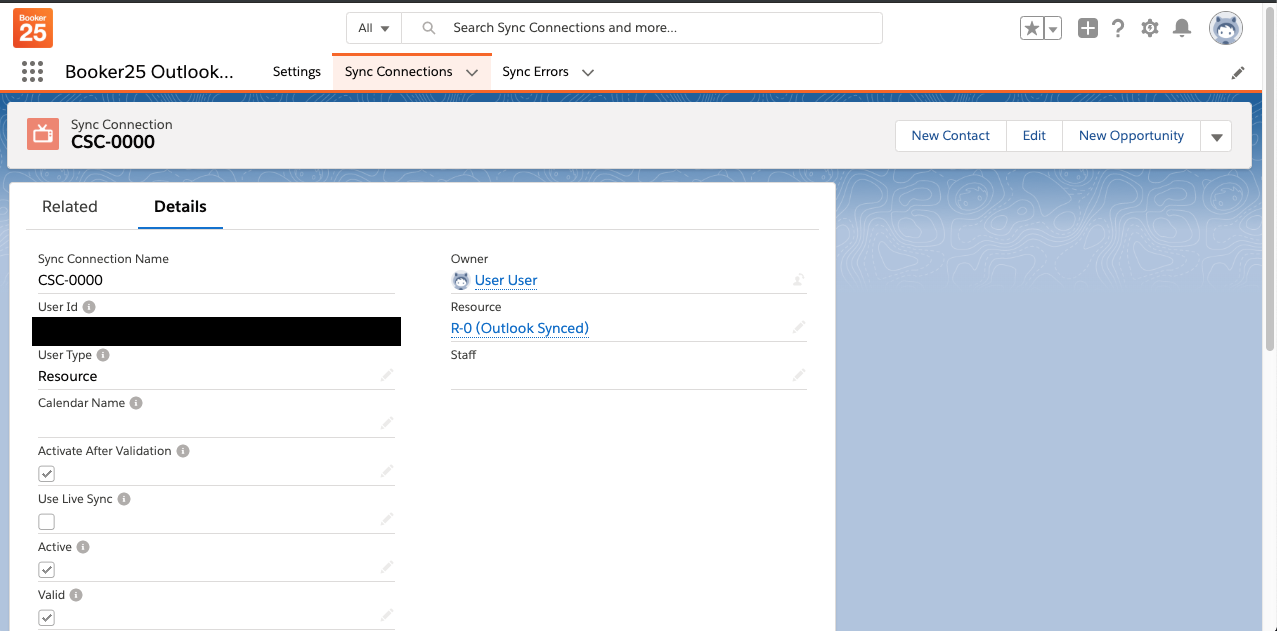Screen dimensions: 1277x631
Task: Open the R-0 (Outlook Synced) resource link
Action: coord(520,328)
